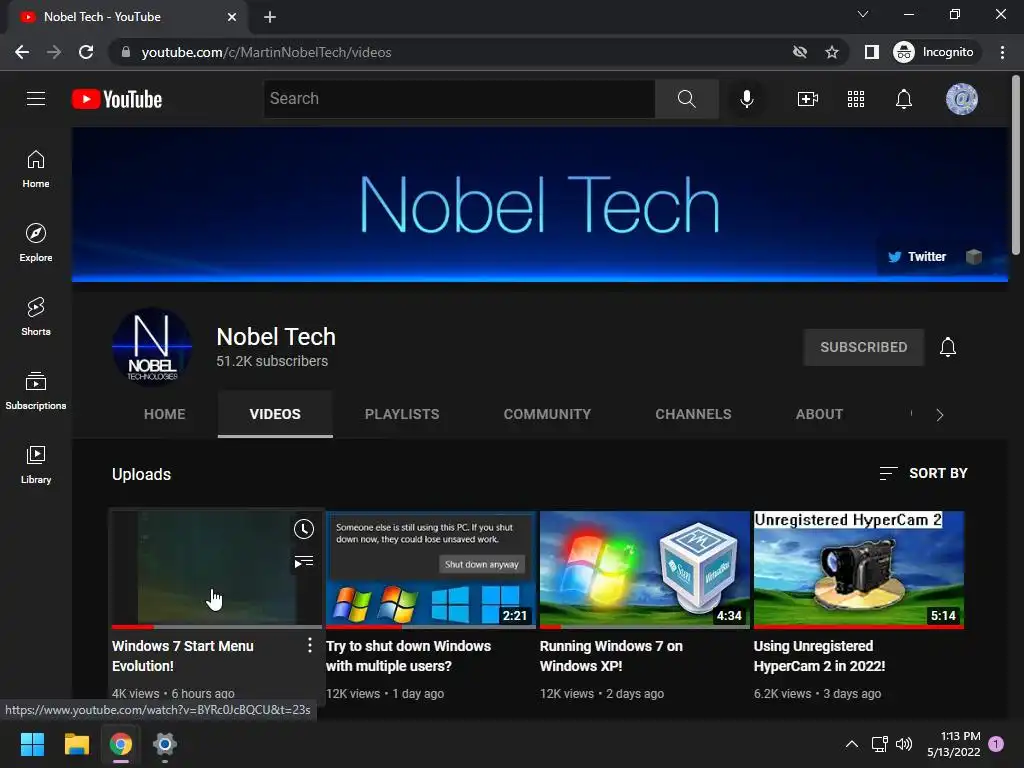
Task: Click the page vertical scrollbar
Action: pyautogui.click(x=1016, y=165)
